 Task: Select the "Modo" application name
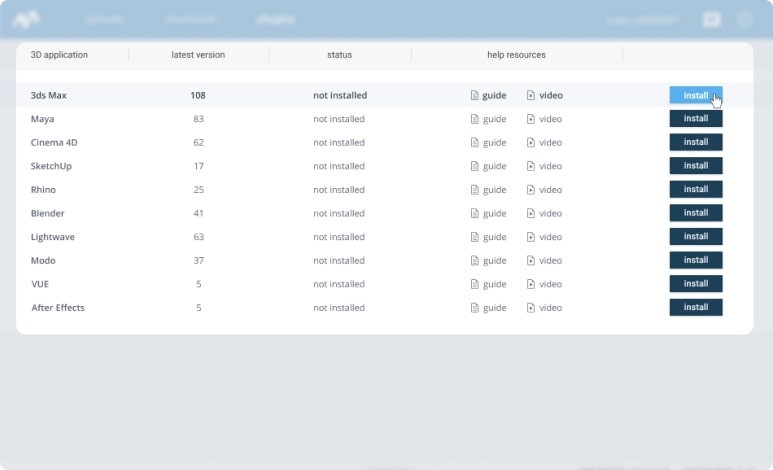43,260
